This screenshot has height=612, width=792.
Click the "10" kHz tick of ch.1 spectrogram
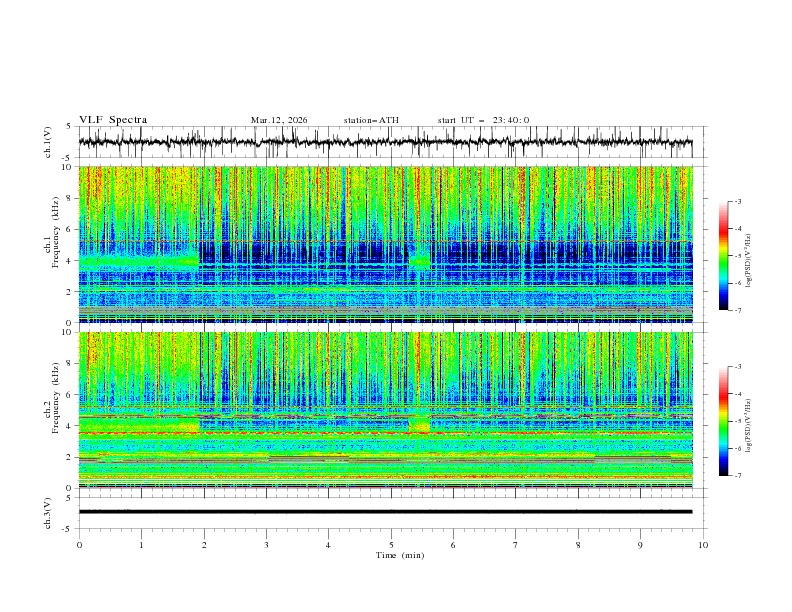pyautogui.click(x=67, y=167)
